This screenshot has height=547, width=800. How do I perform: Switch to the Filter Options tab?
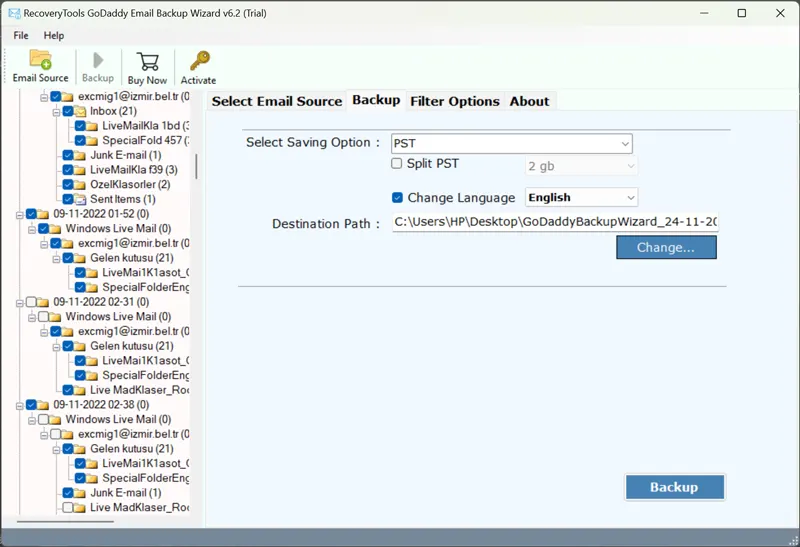pos(454,101)
